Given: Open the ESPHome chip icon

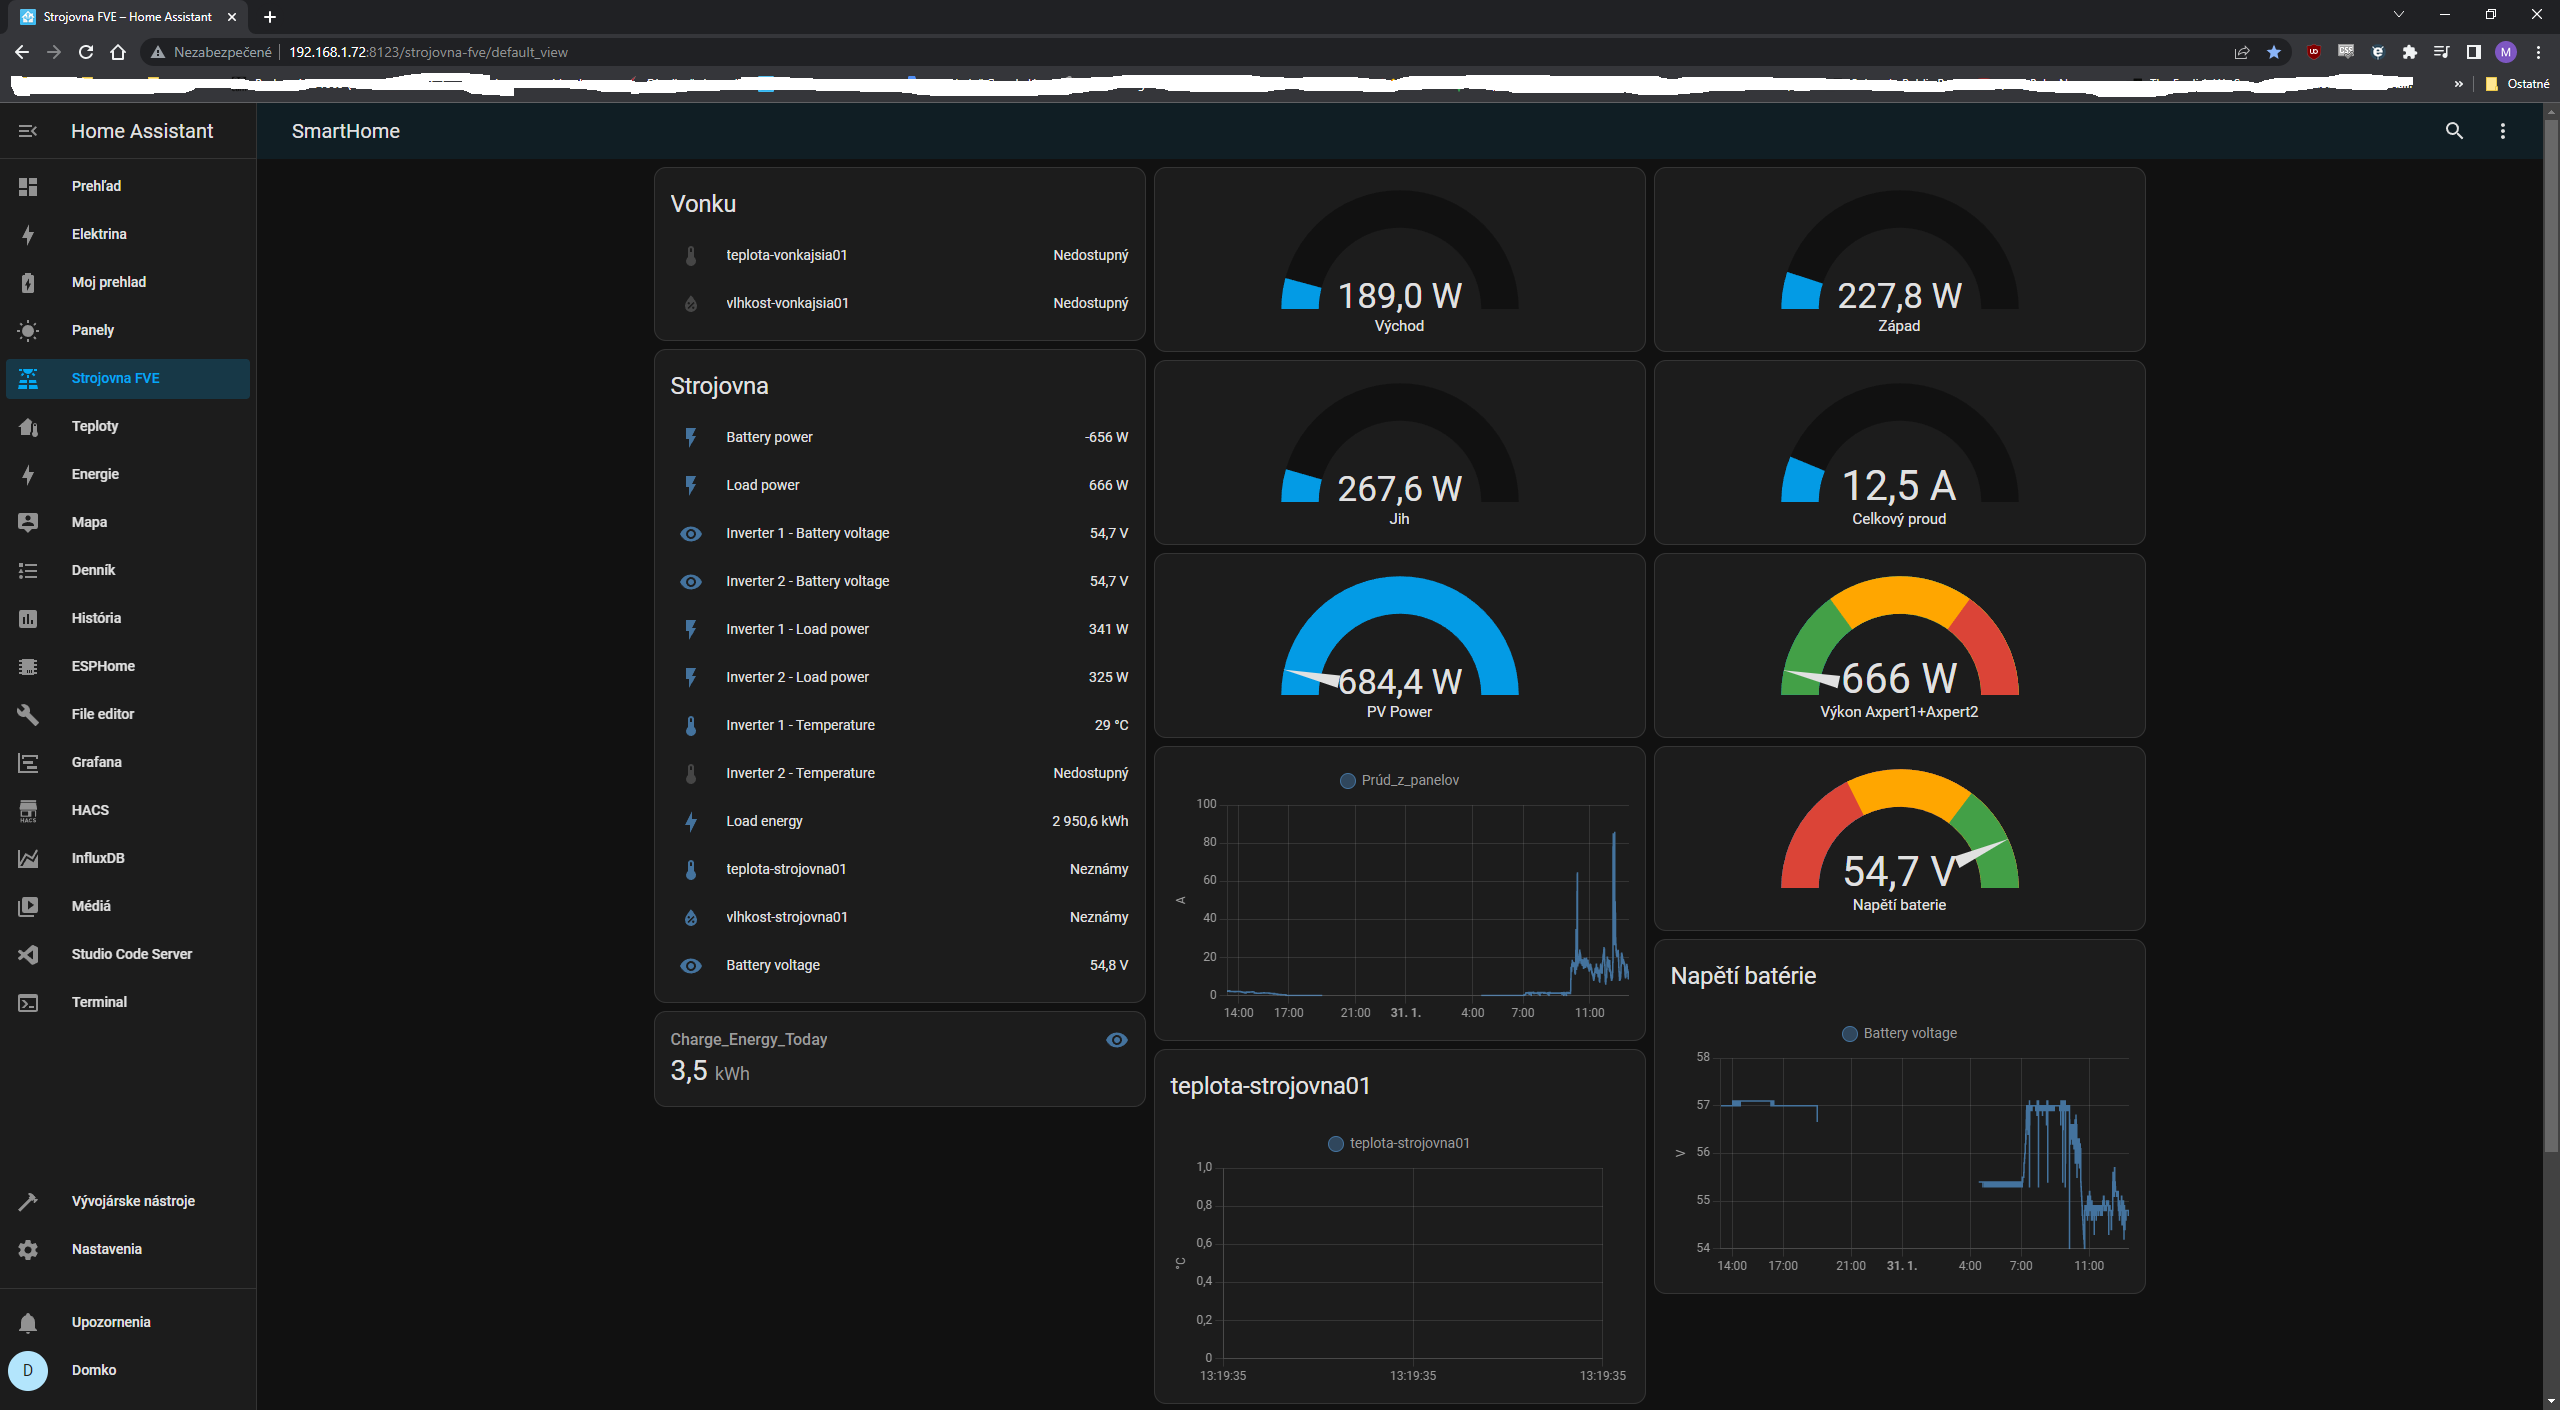Looking at the screenshot, I should pos(28,666).
